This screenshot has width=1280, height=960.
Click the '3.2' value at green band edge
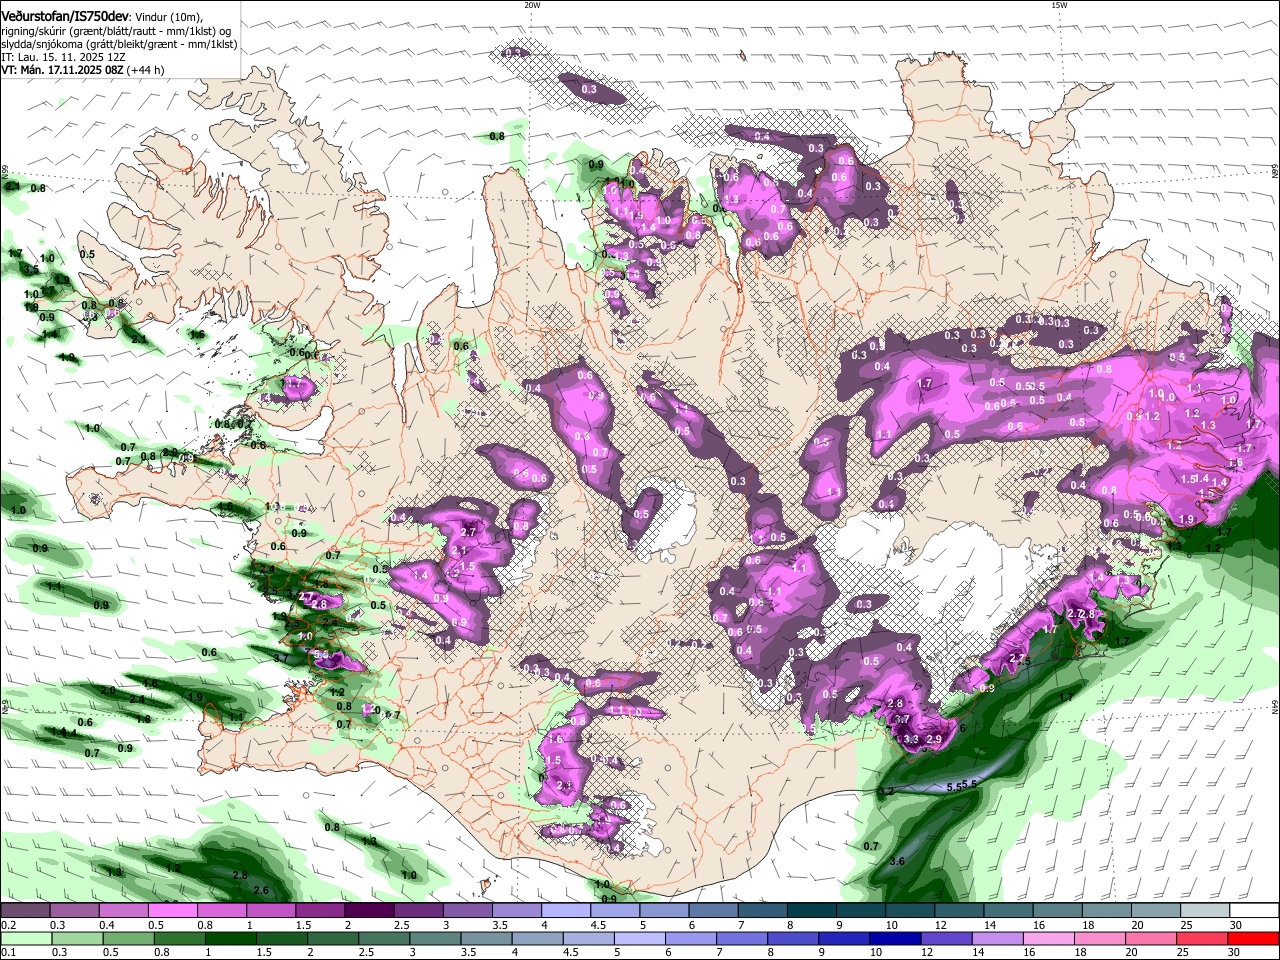885,791
